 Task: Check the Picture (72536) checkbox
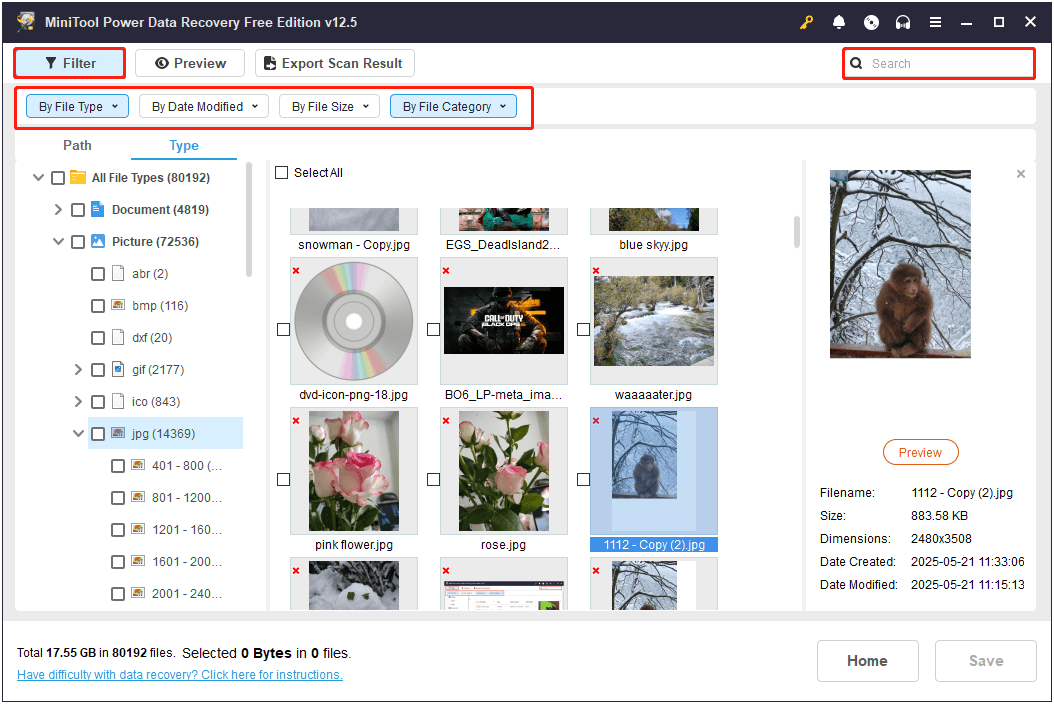(78, 241)
